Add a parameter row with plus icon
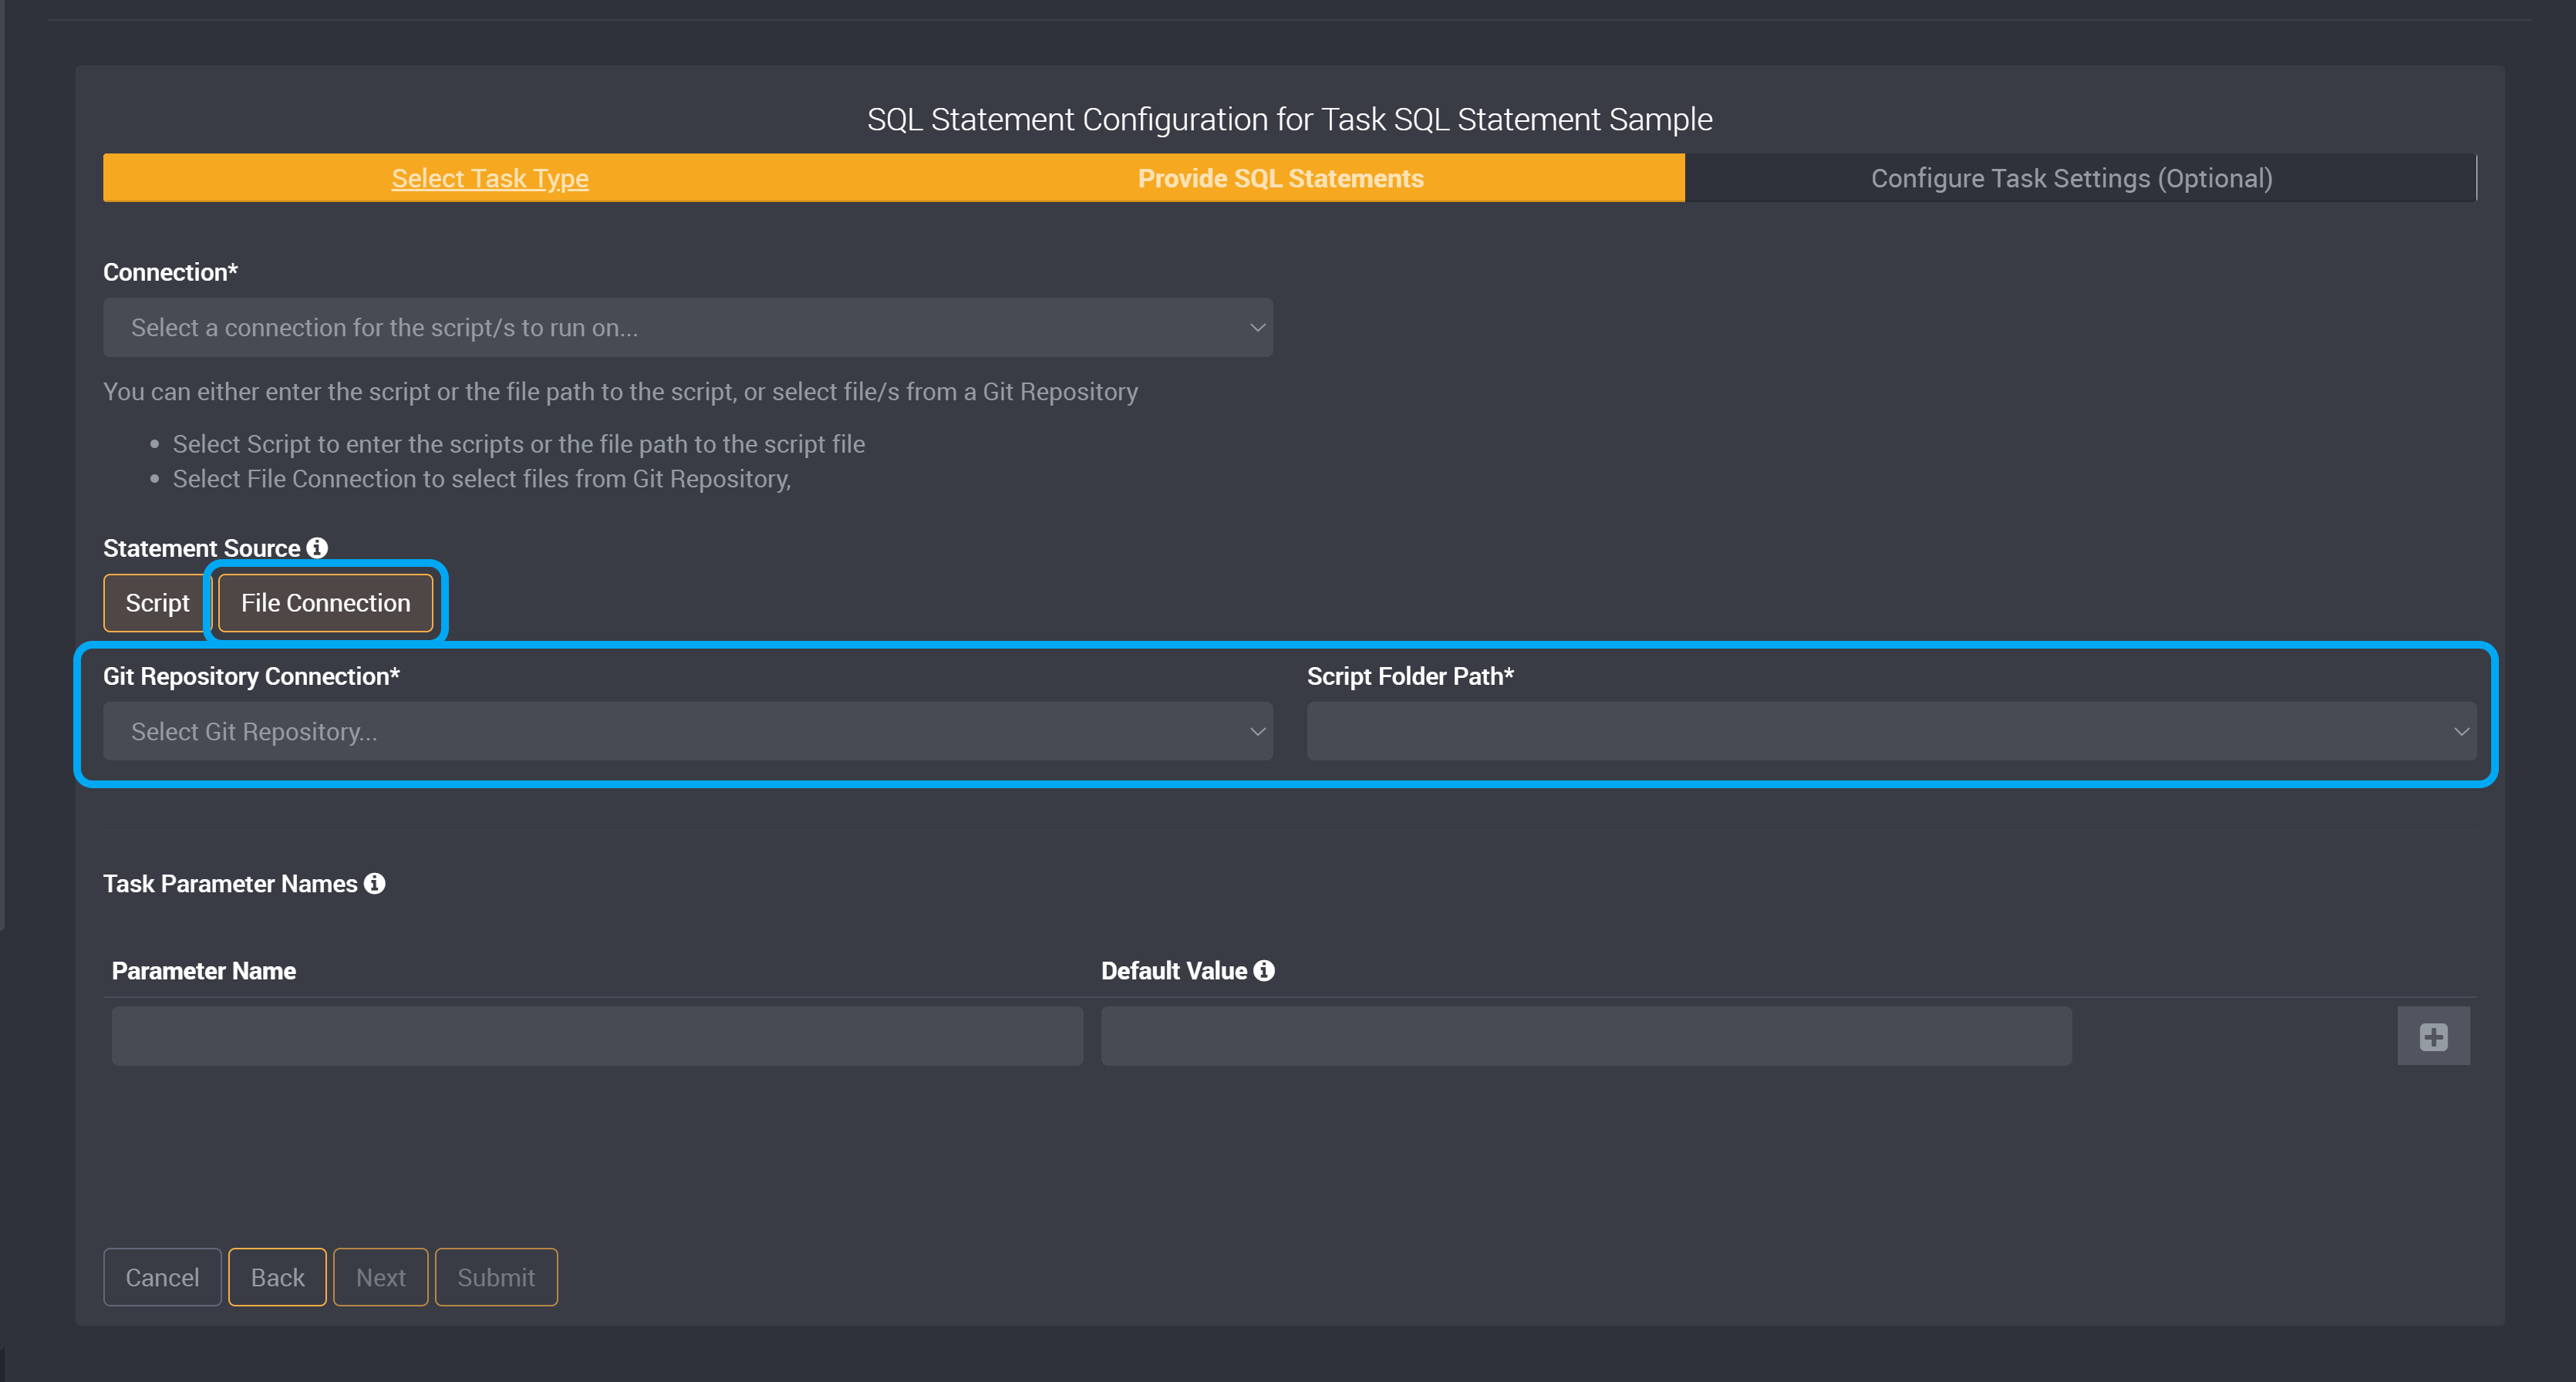The height and width of the screenshot is (1382, 2576). pyautogui.click(x=2433, y=1036)
